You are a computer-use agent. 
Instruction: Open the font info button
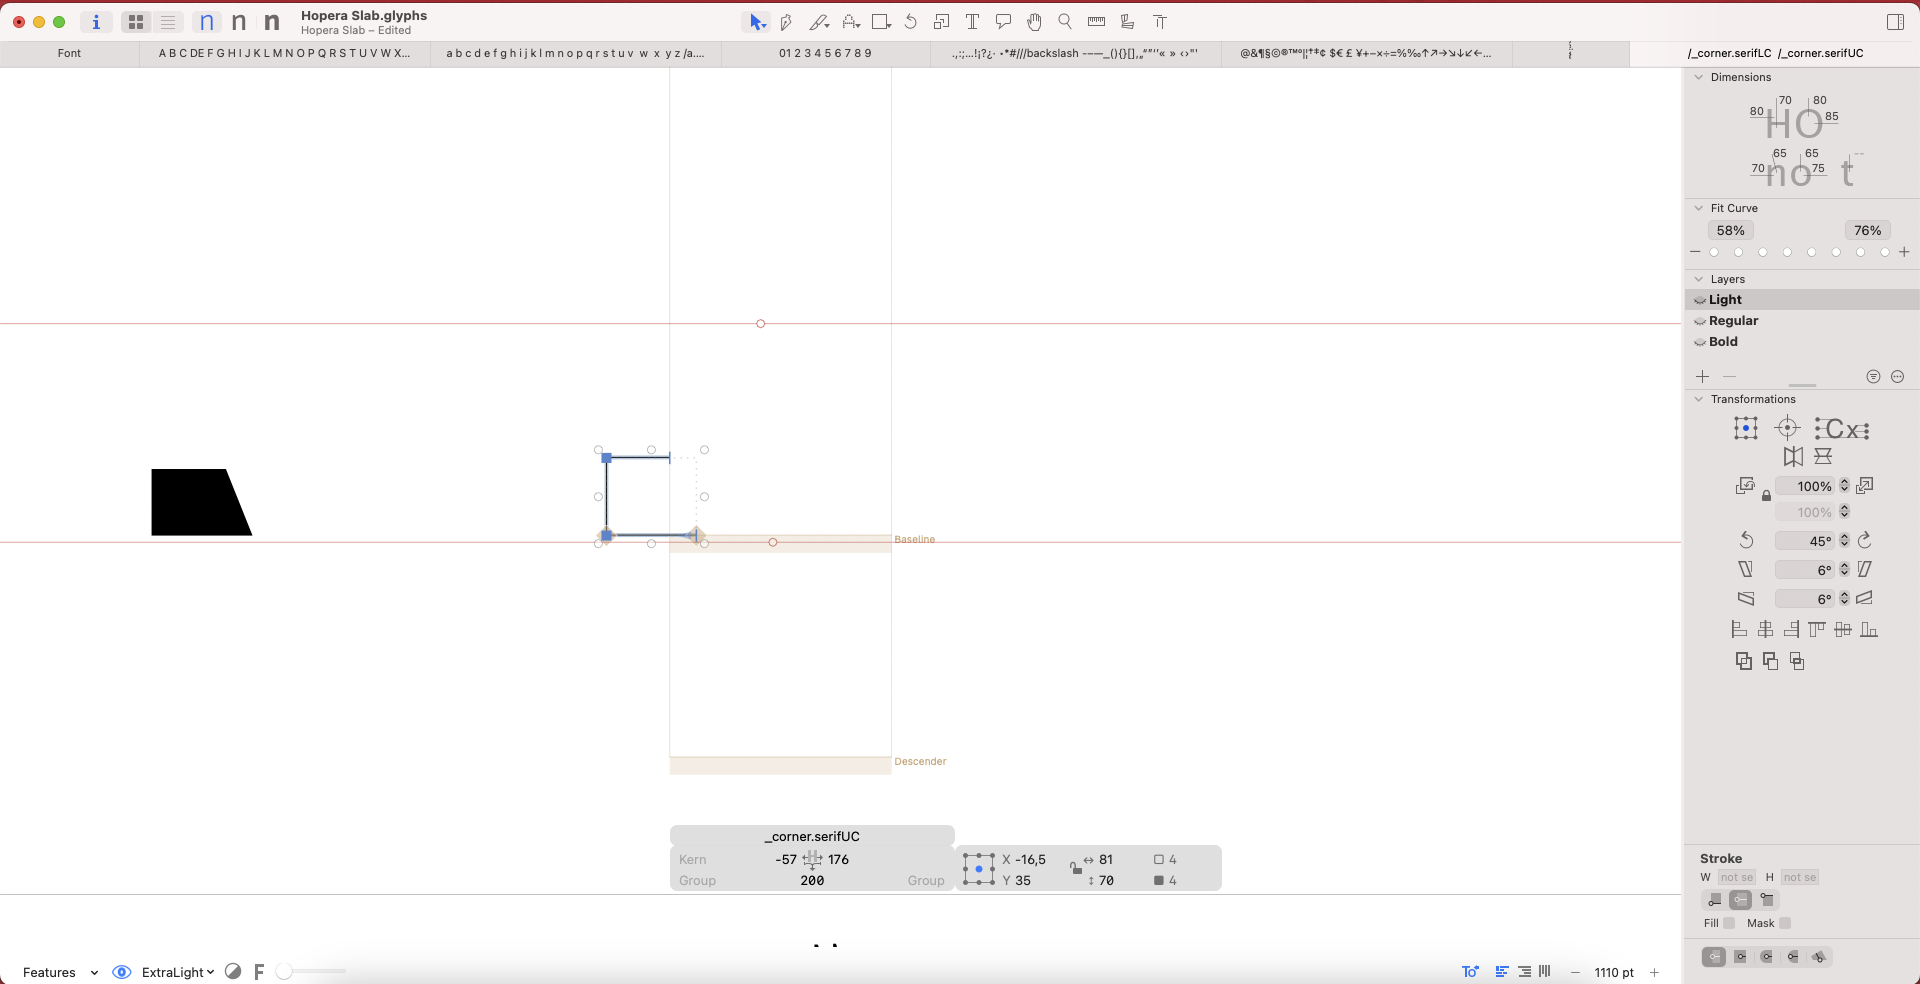(96, 22)
